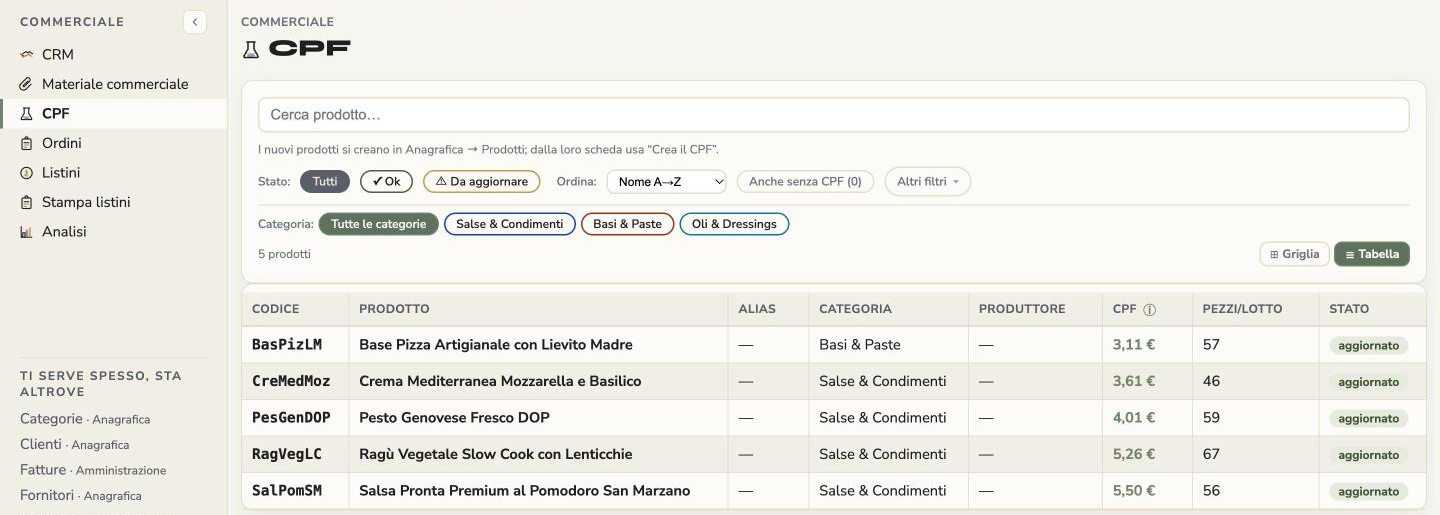The width and height of the screenshot is (1440, 515).
Task: Click the 4,01 € CPF value
Action: click(1134, 418)
